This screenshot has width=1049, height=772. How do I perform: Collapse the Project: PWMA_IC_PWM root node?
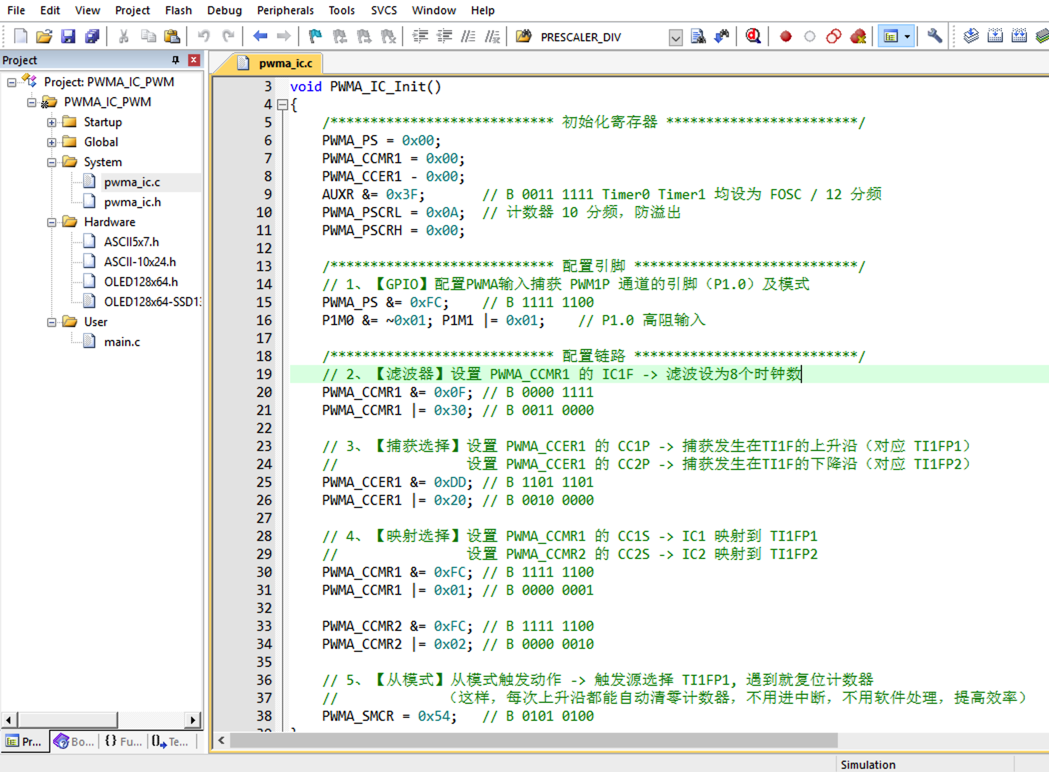(12, 82)
